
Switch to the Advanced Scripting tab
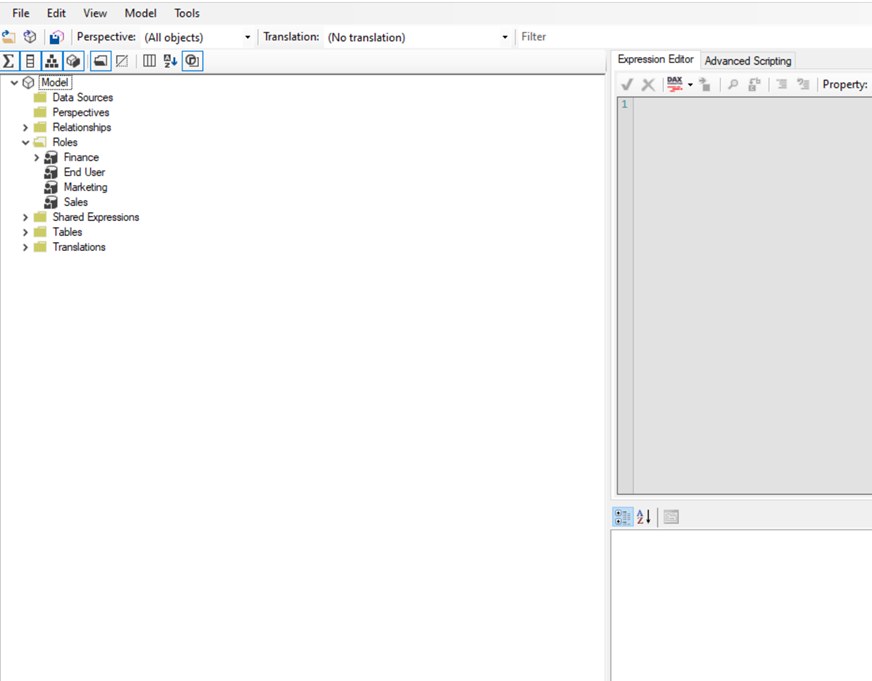(x=747, y=61)
